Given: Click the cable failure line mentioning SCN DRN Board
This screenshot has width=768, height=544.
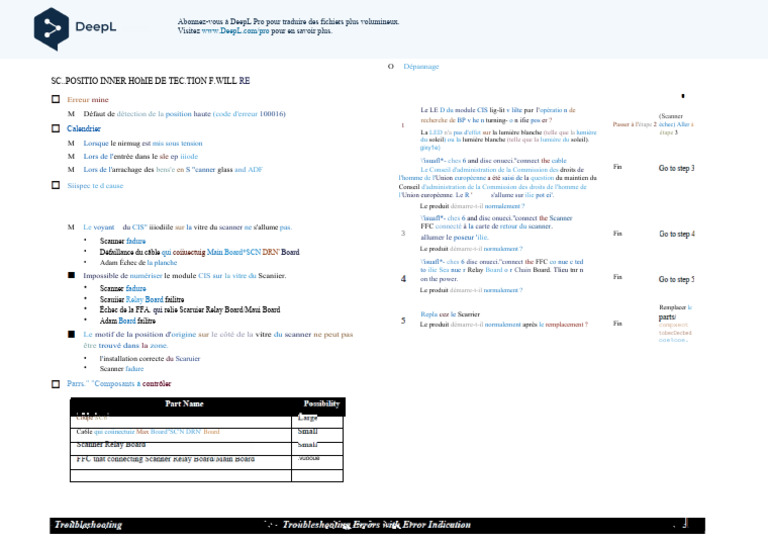Looking at the screenshot, I should [x=199, y=252].
